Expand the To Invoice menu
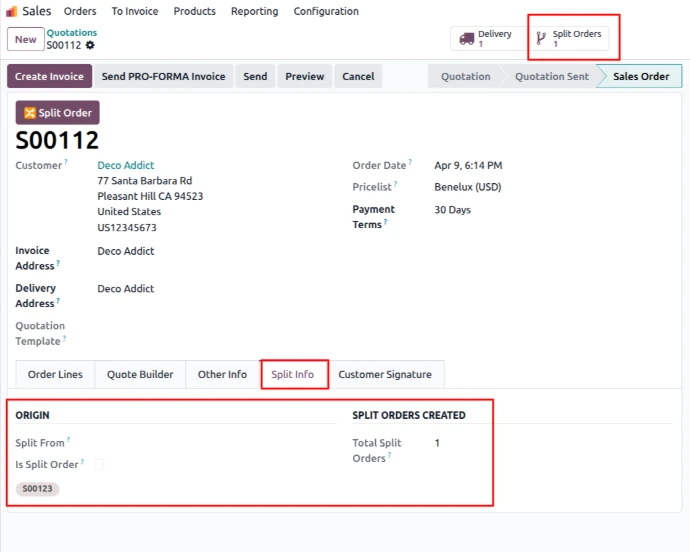The width and height of the screenshot is (690, 552). 134,12
